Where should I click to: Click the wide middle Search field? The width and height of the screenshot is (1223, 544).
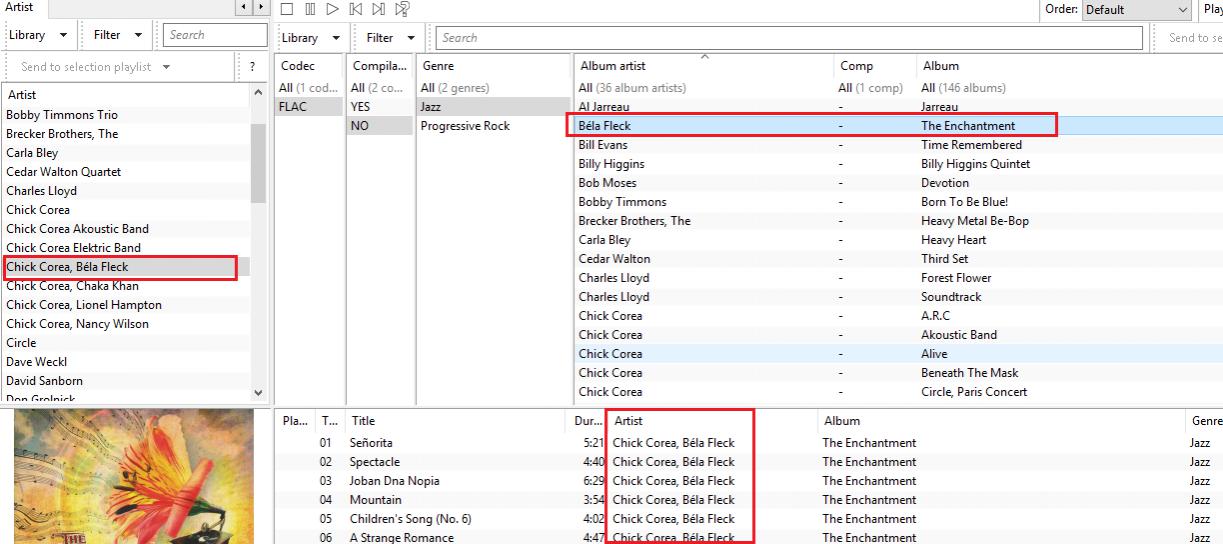pos(788,38)
